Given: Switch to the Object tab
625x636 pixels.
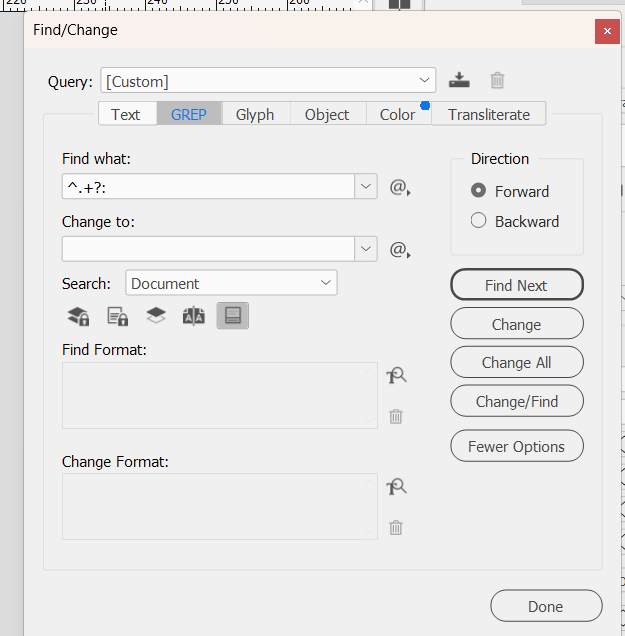Looking at the screenshot, I should (x=327, y=114).
